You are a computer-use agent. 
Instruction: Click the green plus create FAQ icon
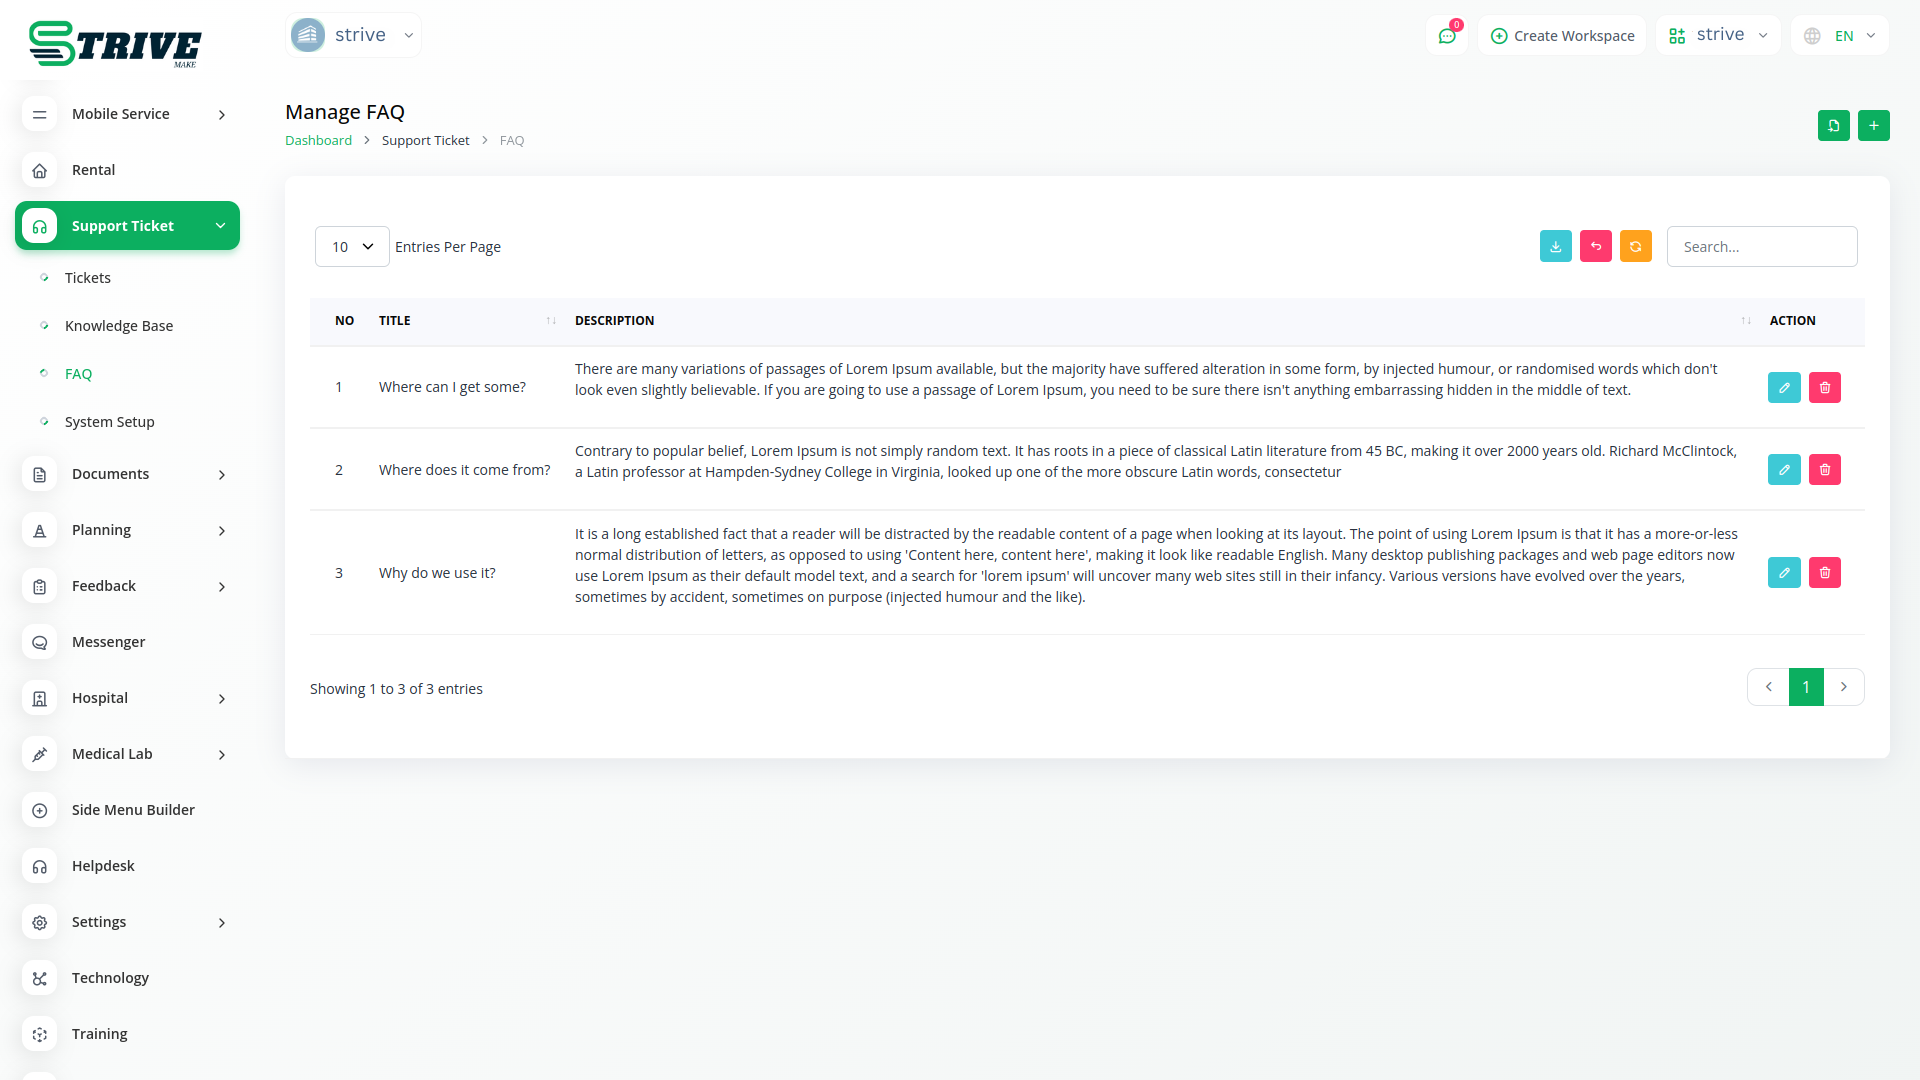point(1873,125)
